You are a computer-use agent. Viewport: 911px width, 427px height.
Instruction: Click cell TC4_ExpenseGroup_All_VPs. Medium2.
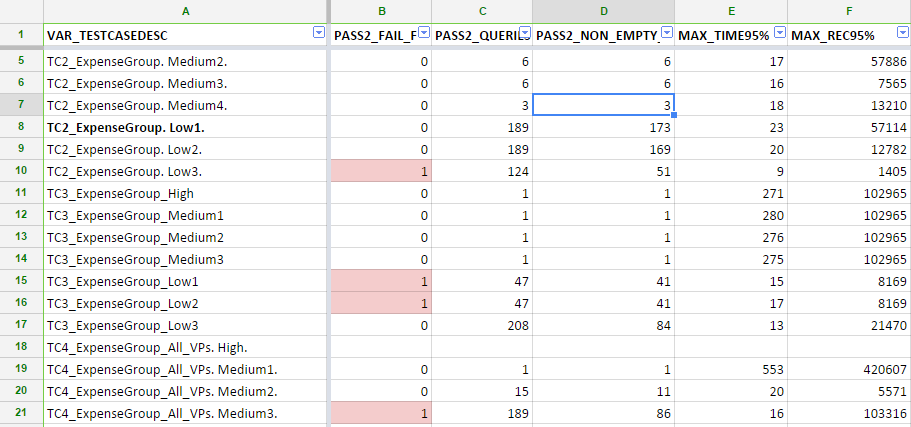tap(186, 392)
